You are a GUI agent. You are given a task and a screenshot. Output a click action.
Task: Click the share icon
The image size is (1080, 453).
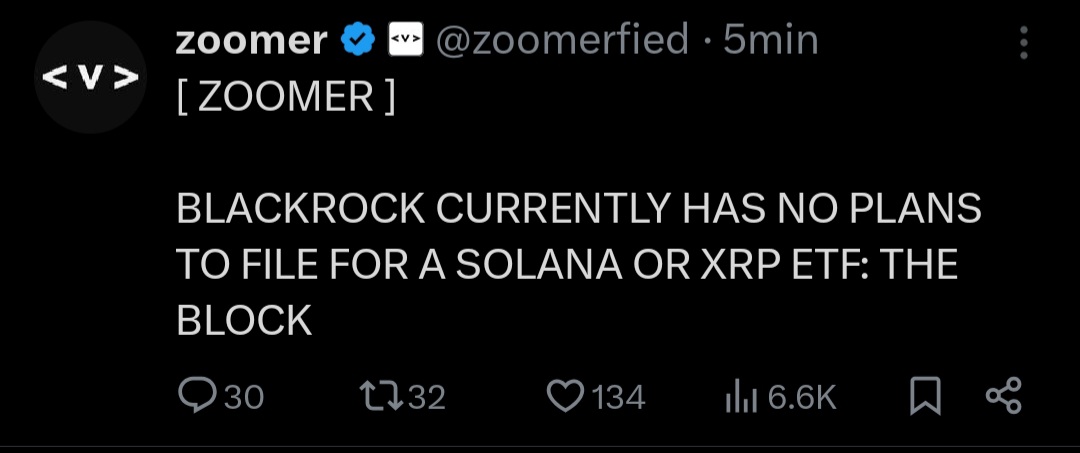(x=1004, y=396)
